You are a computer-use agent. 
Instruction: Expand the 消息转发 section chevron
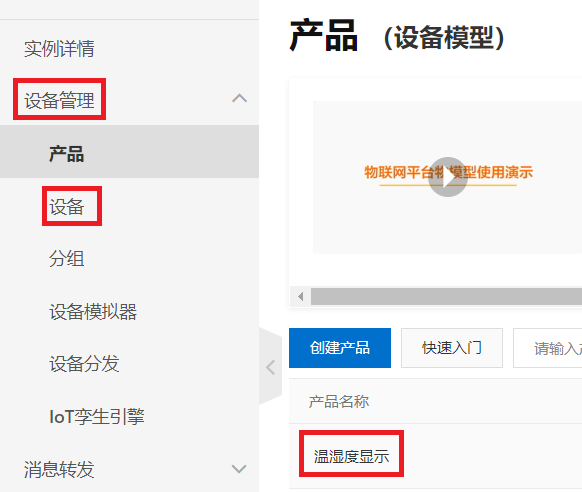pyautogui.click(x=239, y=469)
